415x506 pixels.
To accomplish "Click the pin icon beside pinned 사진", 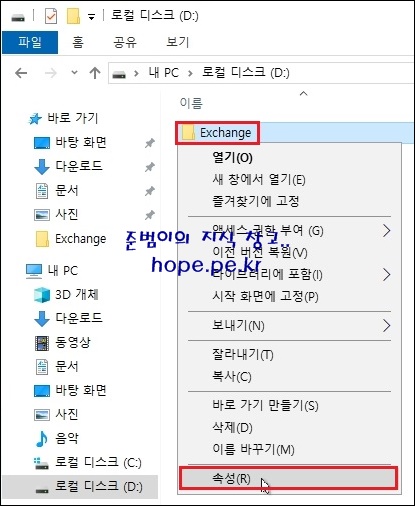I will [150, 215].
